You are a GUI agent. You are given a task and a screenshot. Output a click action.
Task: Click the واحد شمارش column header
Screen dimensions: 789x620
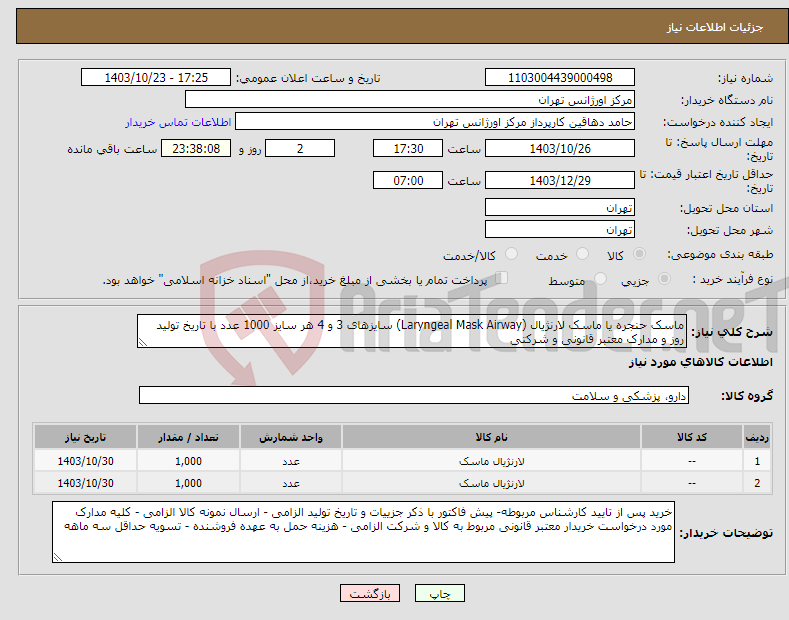click(x=291, y=437)
